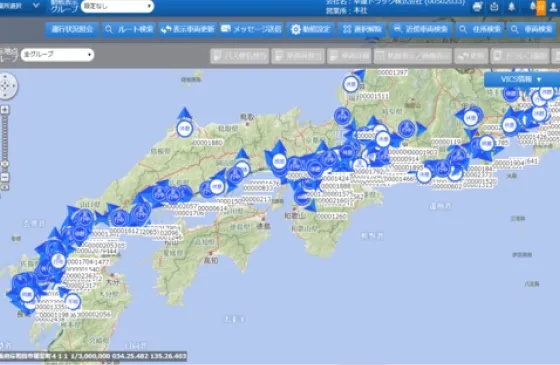
Task: Pan the map right with the compass arrow
Action: (14, 86)
